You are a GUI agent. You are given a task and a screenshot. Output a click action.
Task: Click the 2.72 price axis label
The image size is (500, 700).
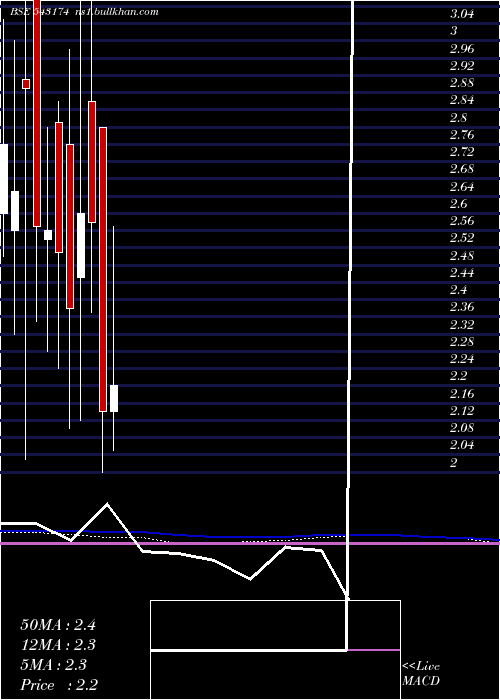pyautogui.click(x=462, y=152)
